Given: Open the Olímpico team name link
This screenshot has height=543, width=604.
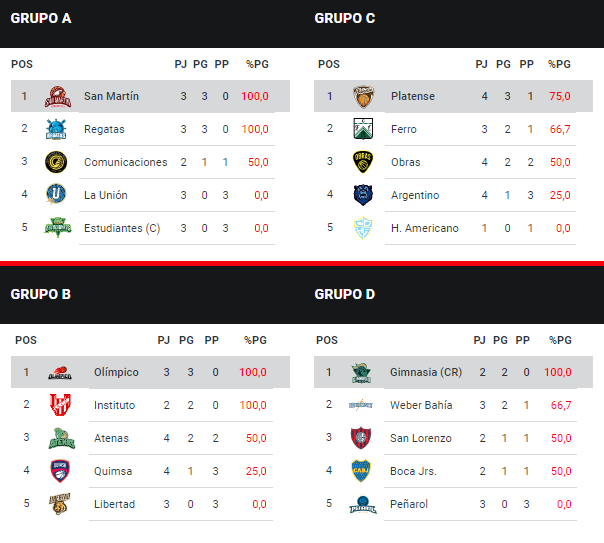Looking at the screenshot, I should click(x=116, y=372).
